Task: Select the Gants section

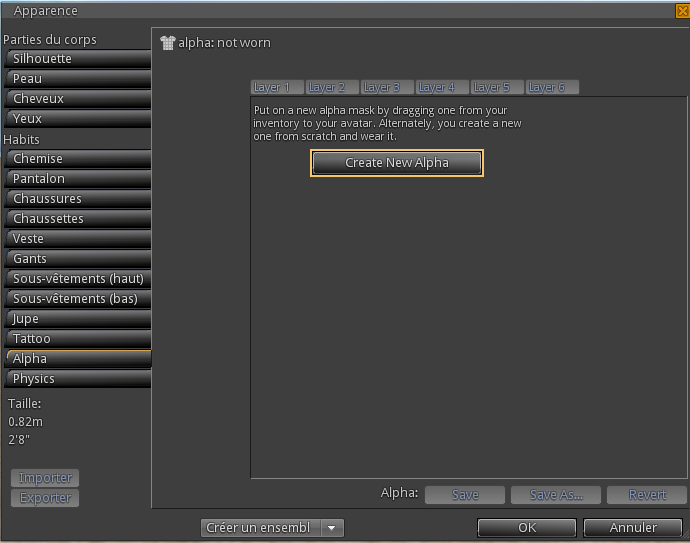Action: pyautogui.click(x=78, y=259)
